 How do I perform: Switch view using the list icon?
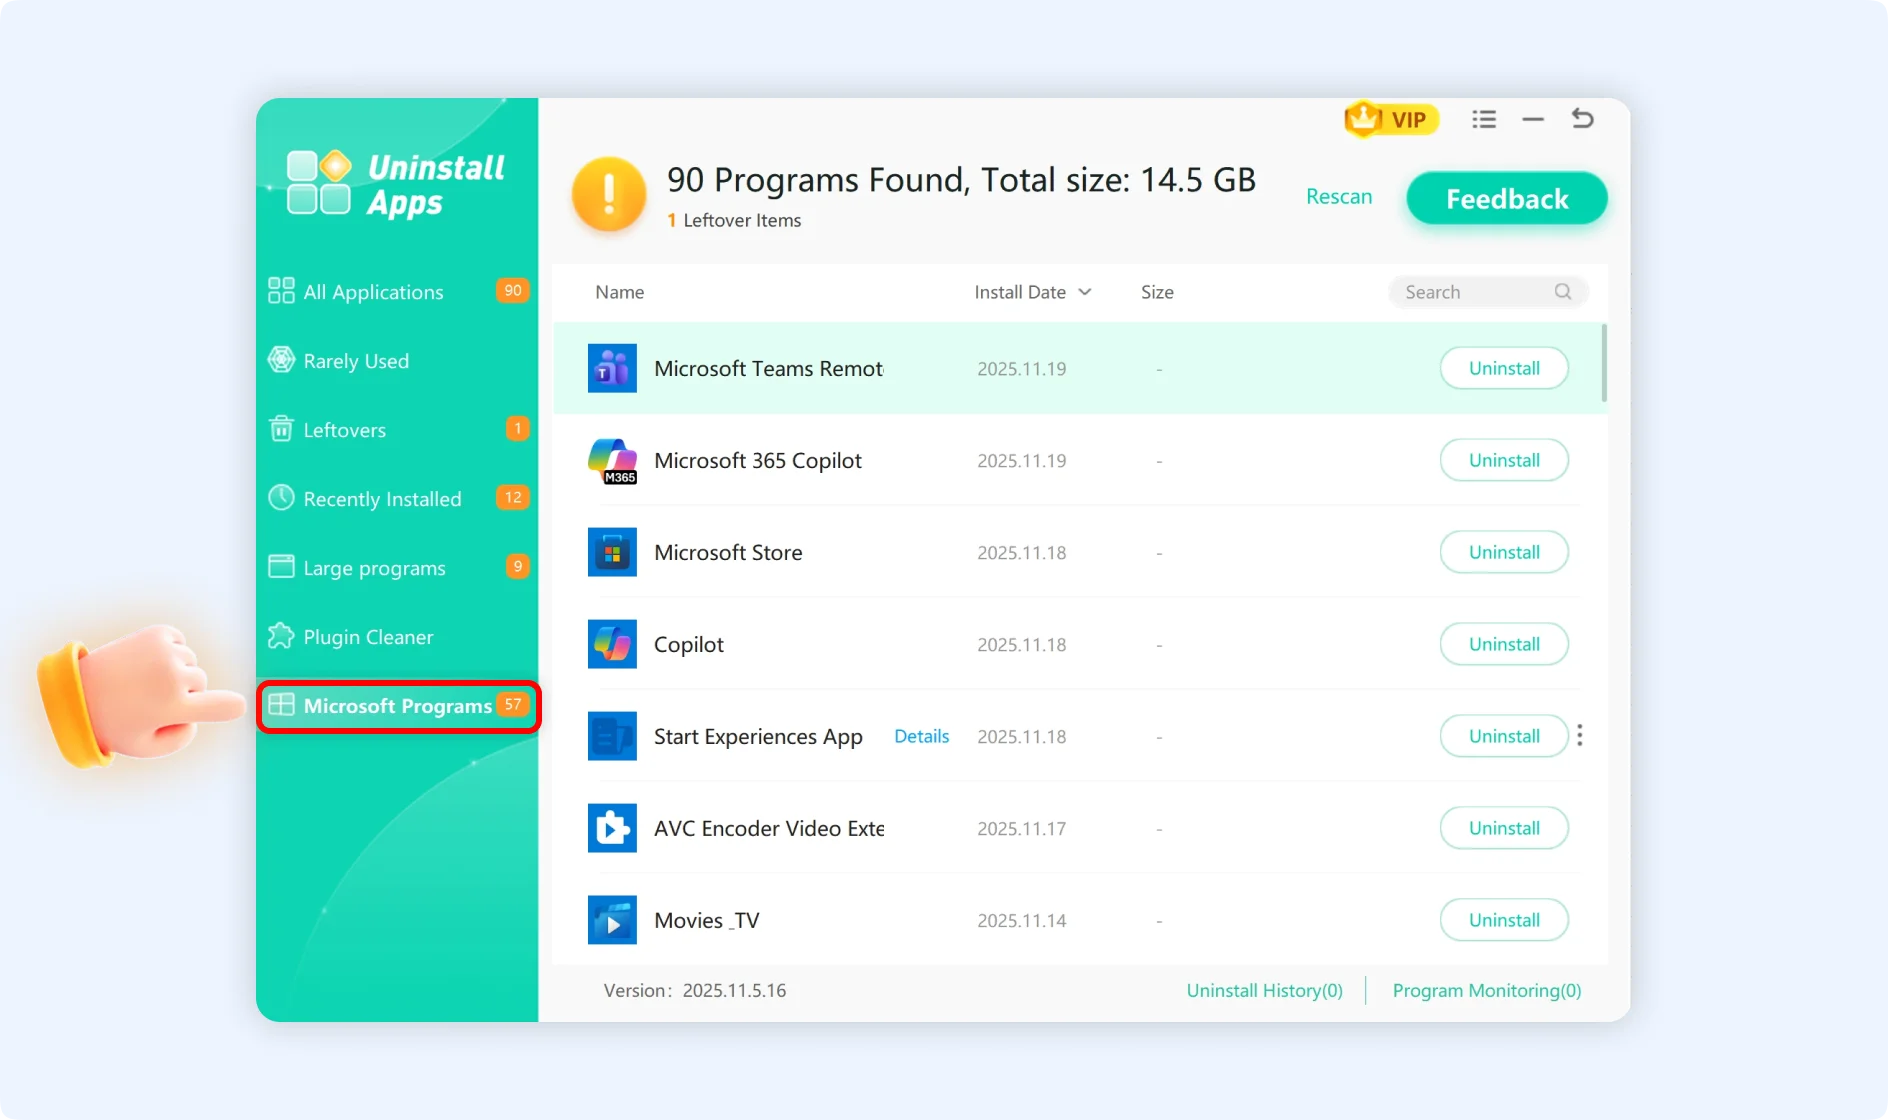coord(1484,118)
